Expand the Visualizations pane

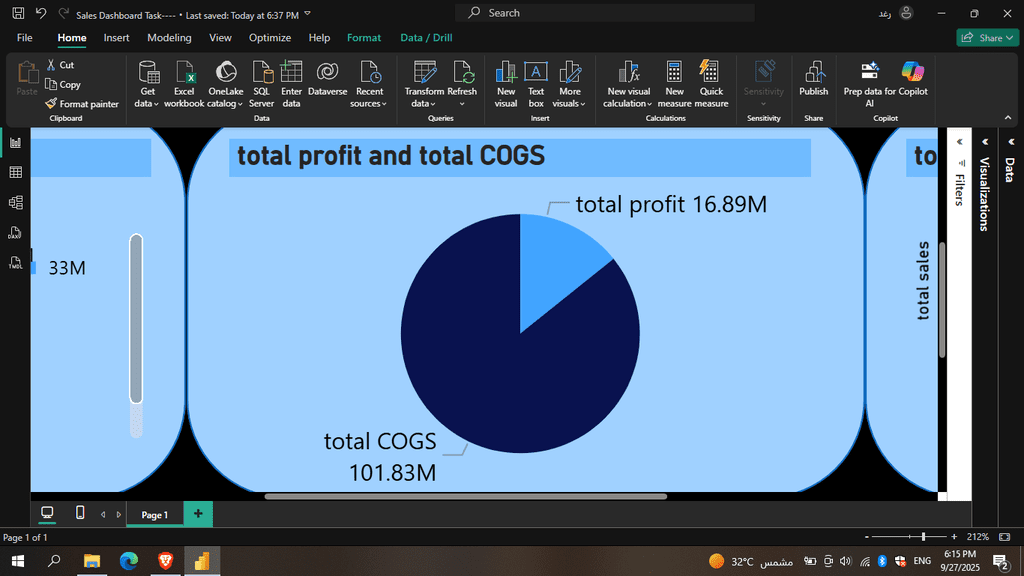click(985, 142)
